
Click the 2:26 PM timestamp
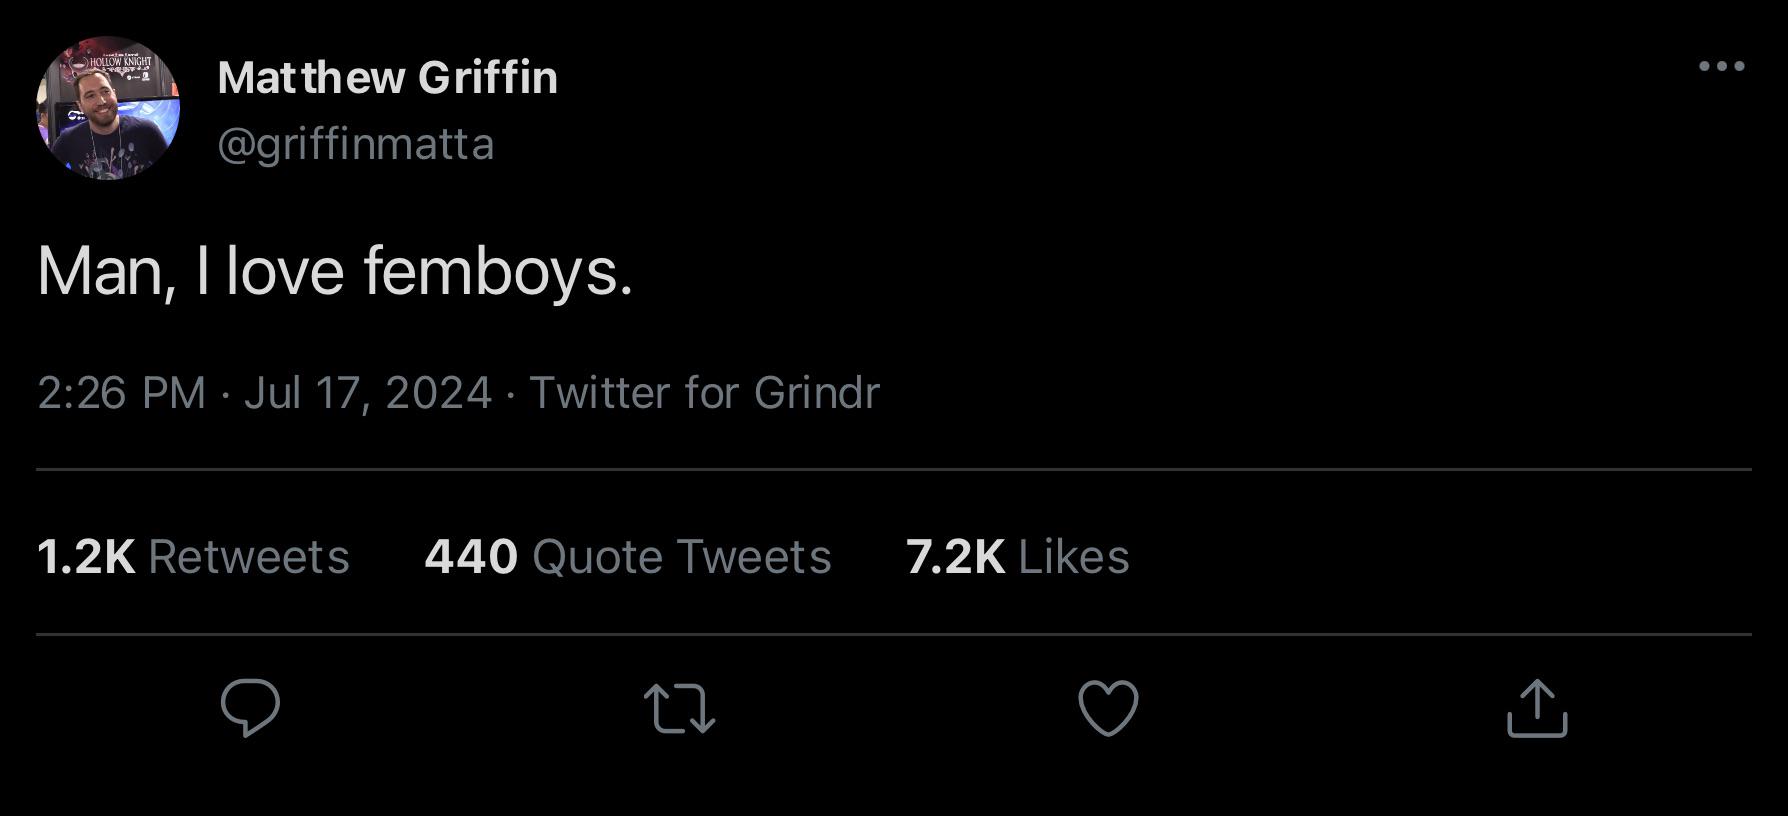(121, 393)
